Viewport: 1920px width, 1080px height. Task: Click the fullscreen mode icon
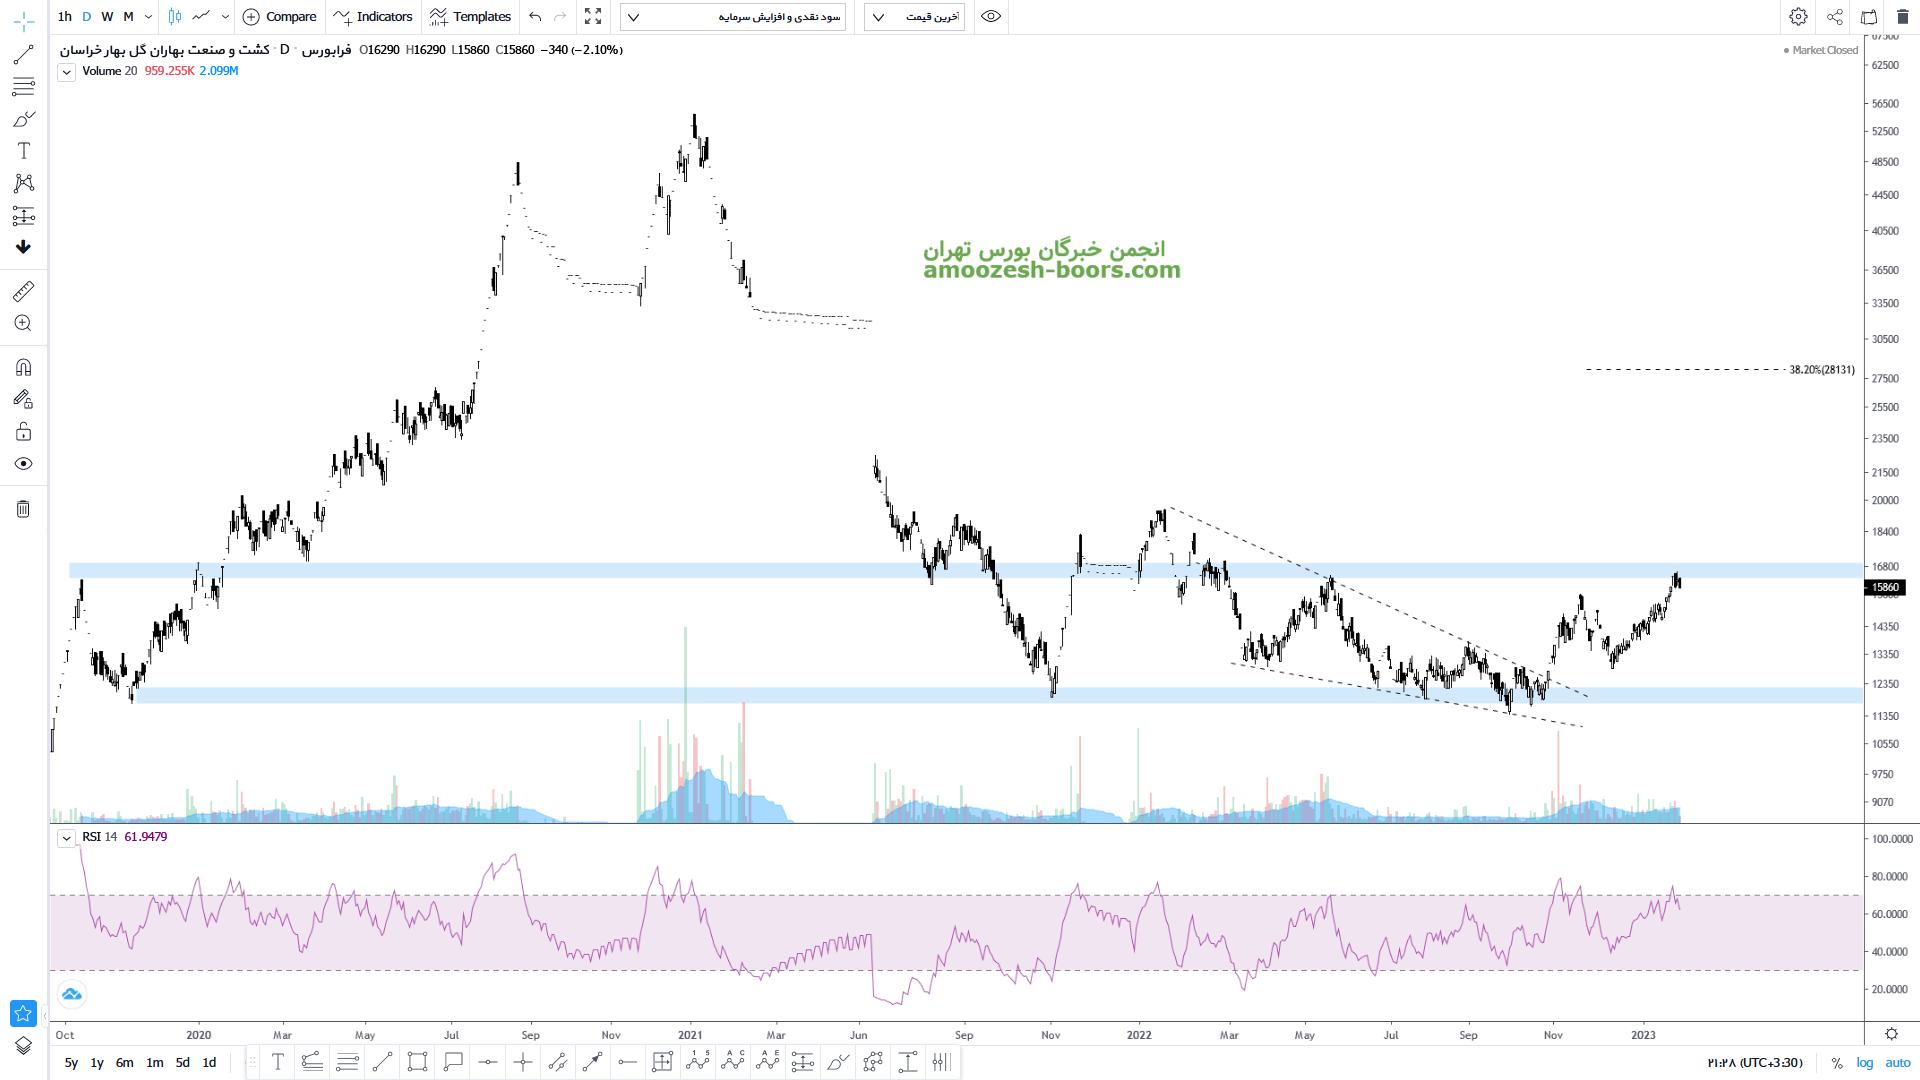click(593, 17)
